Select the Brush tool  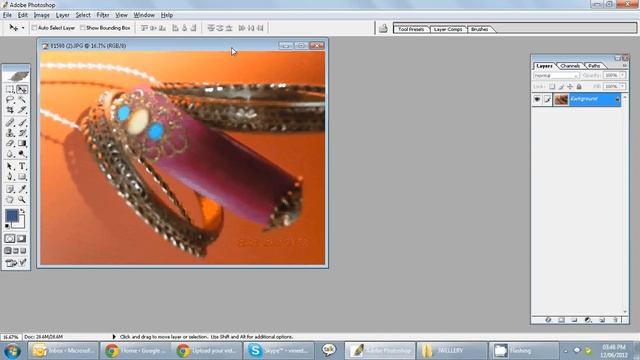(22, 122)
